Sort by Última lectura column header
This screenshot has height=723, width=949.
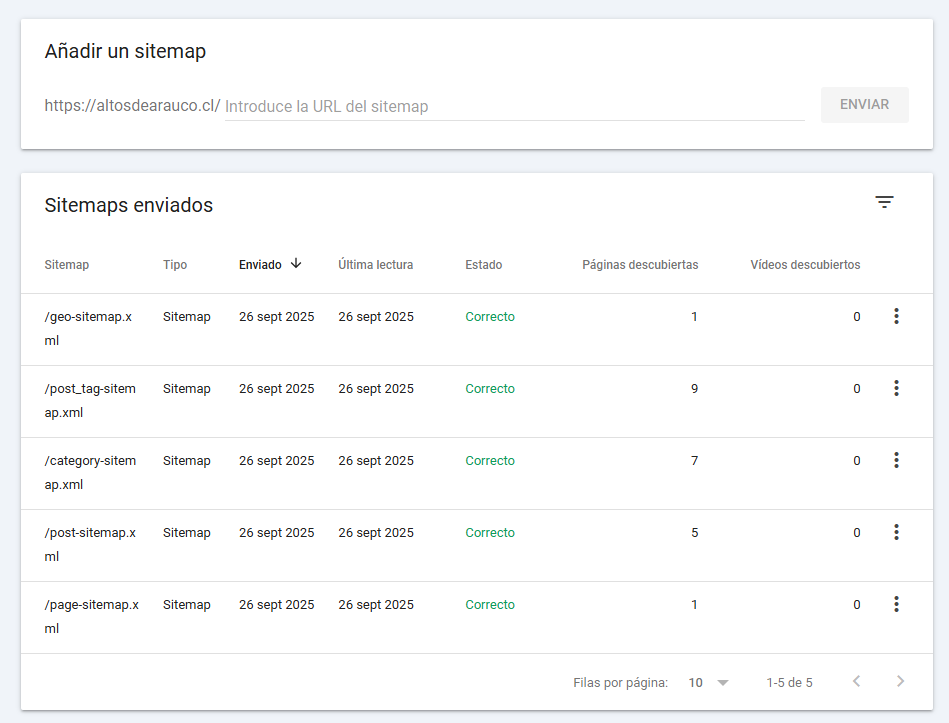(375, 265)
